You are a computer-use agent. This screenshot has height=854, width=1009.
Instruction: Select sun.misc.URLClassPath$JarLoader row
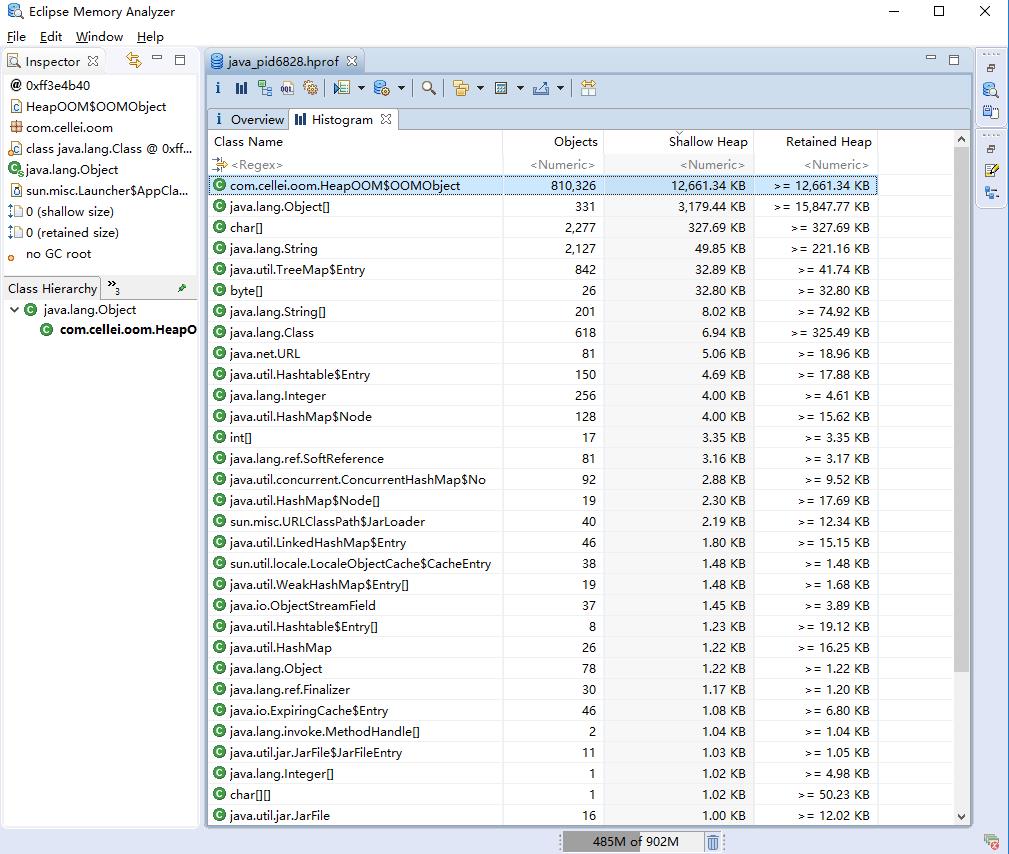(543, 521)
